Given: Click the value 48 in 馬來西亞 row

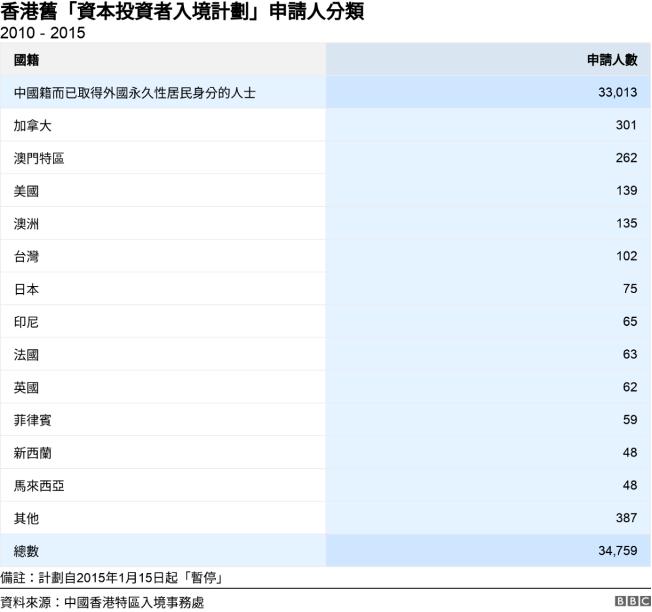Looking at the screenshot, I should [630, 485].
